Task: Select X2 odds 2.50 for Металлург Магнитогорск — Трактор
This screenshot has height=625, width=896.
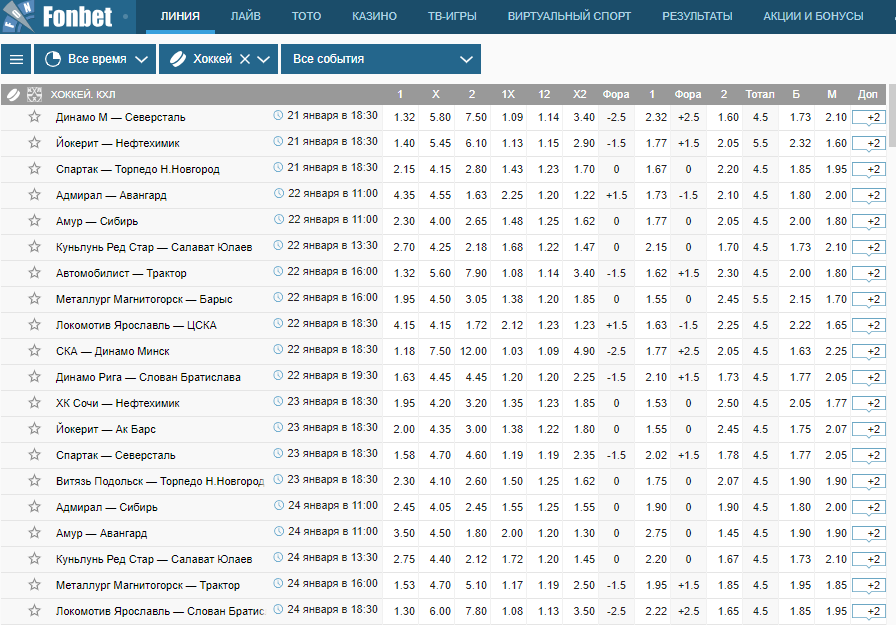Action: click(584, 585)
